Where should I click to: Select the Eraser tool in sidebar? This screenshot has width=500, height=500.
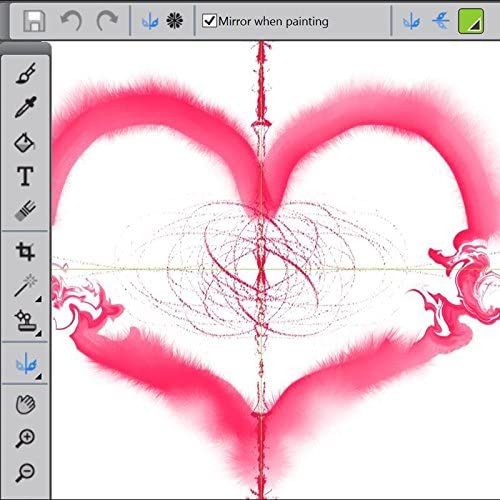[25, 210]
